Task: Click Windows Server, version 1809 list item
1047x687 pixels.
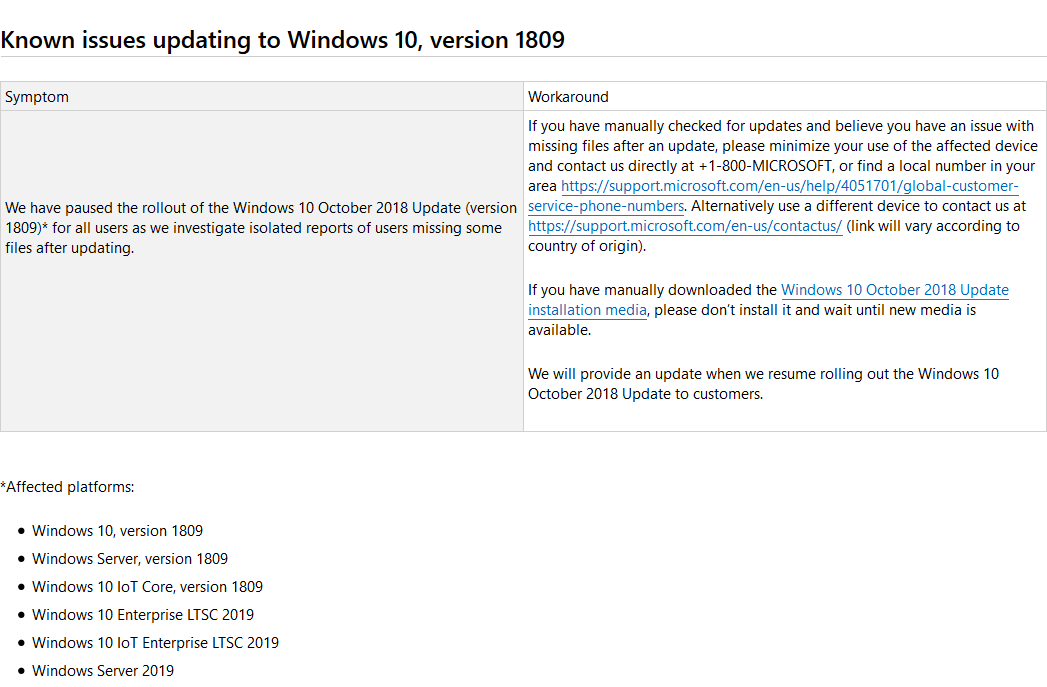Action: [x=130, y=559]
